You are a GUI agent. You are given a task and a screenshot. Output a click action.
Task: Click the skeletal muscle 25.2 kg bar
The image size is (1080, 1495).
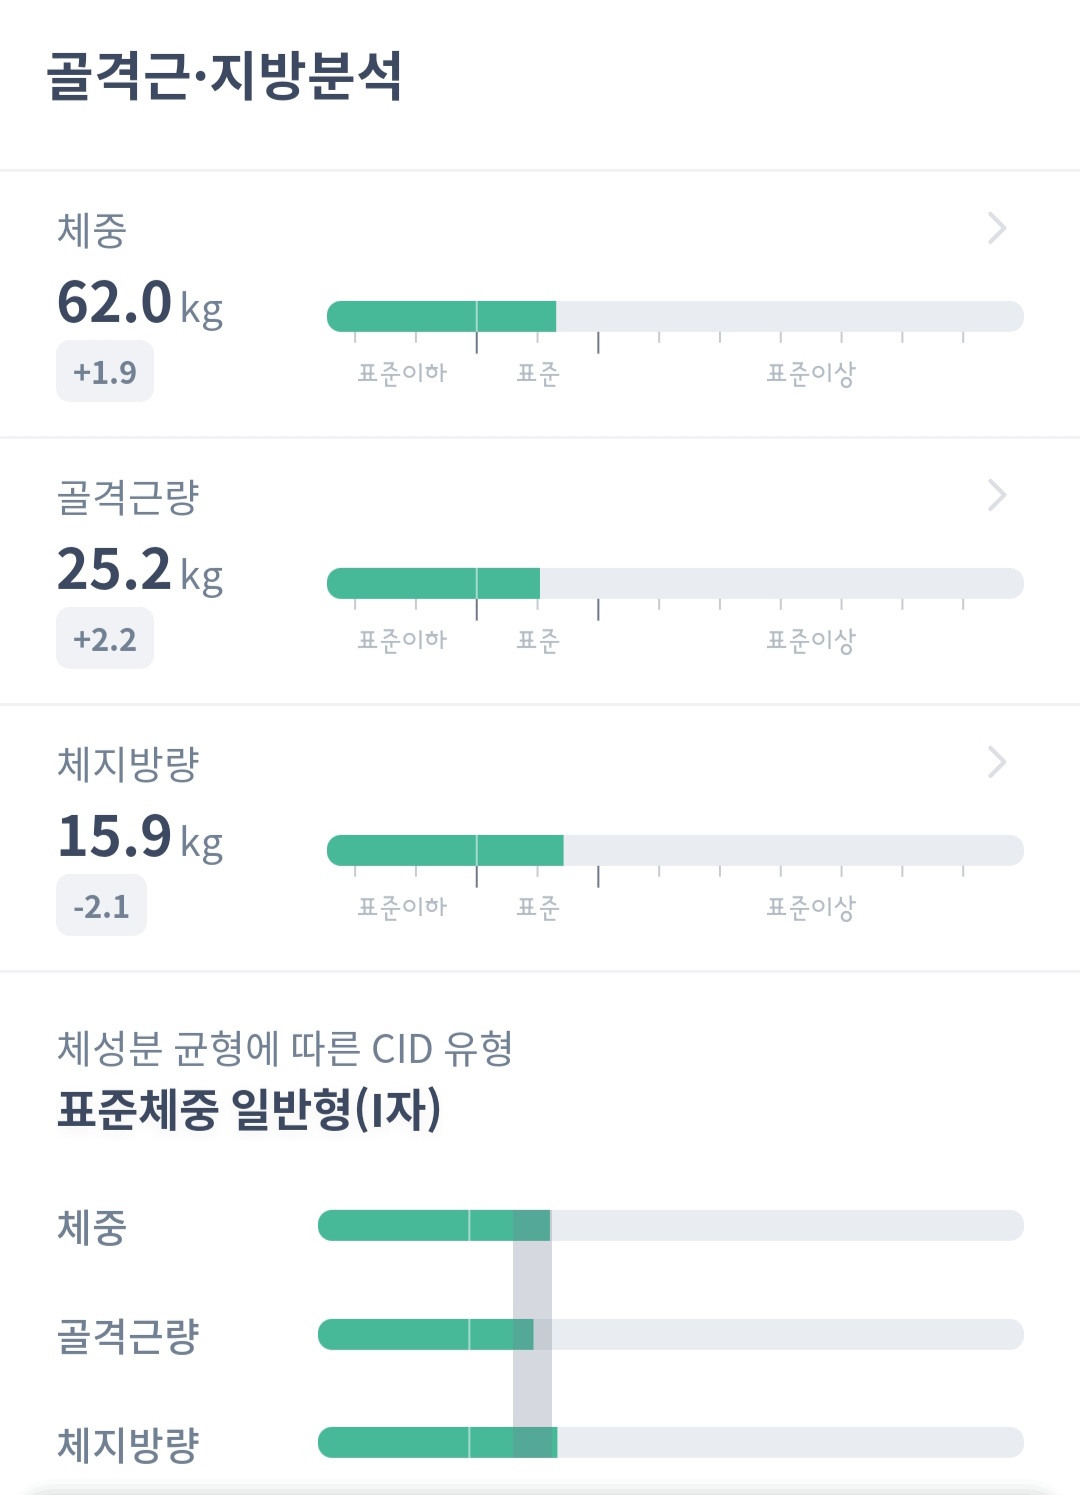(x=674, y=583)
